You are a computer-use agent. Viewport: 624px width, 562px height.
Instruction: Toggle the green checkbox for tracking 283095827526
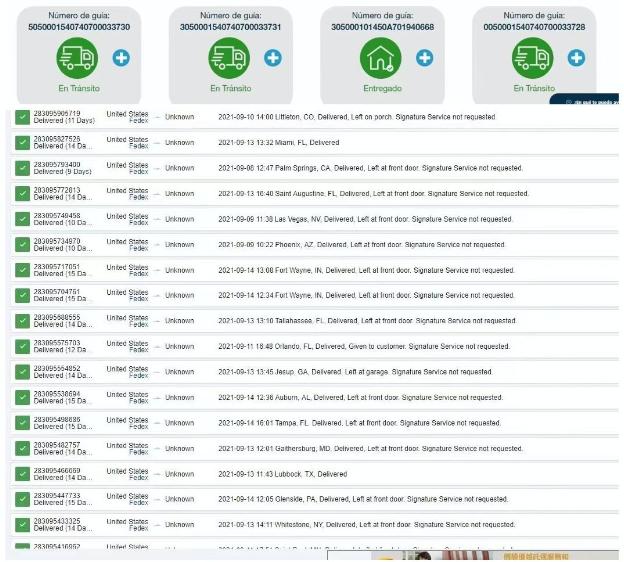pos(22,143)
